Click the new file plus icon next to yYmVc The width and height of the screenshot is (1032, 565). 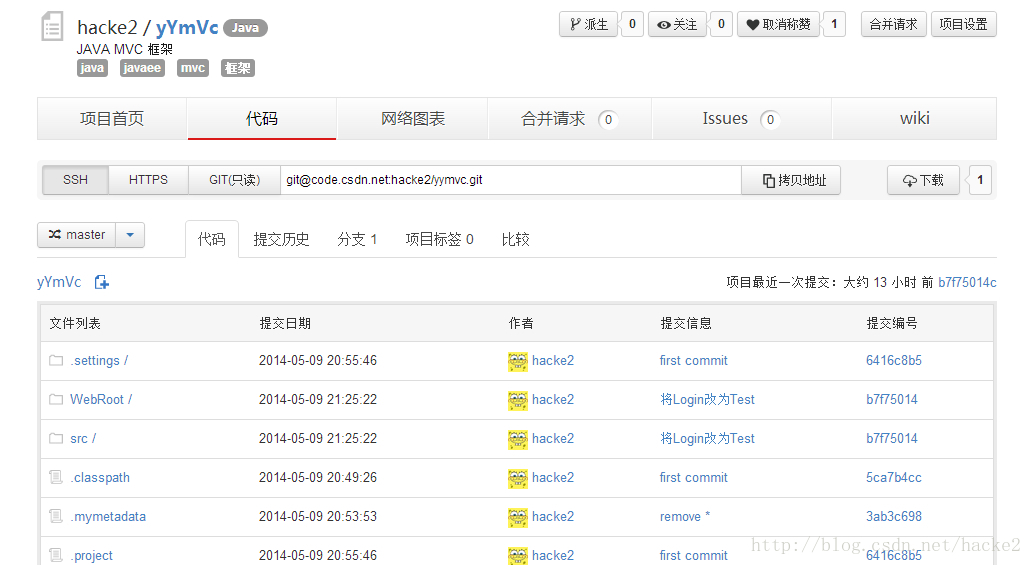101,282
